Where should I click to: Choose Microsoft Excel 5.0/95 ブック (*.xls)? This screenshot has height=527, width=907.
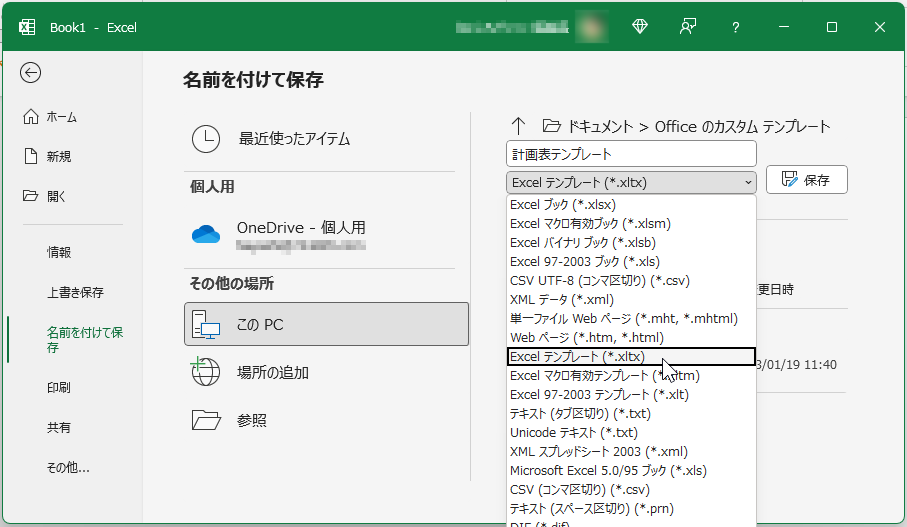click(631, 470)
